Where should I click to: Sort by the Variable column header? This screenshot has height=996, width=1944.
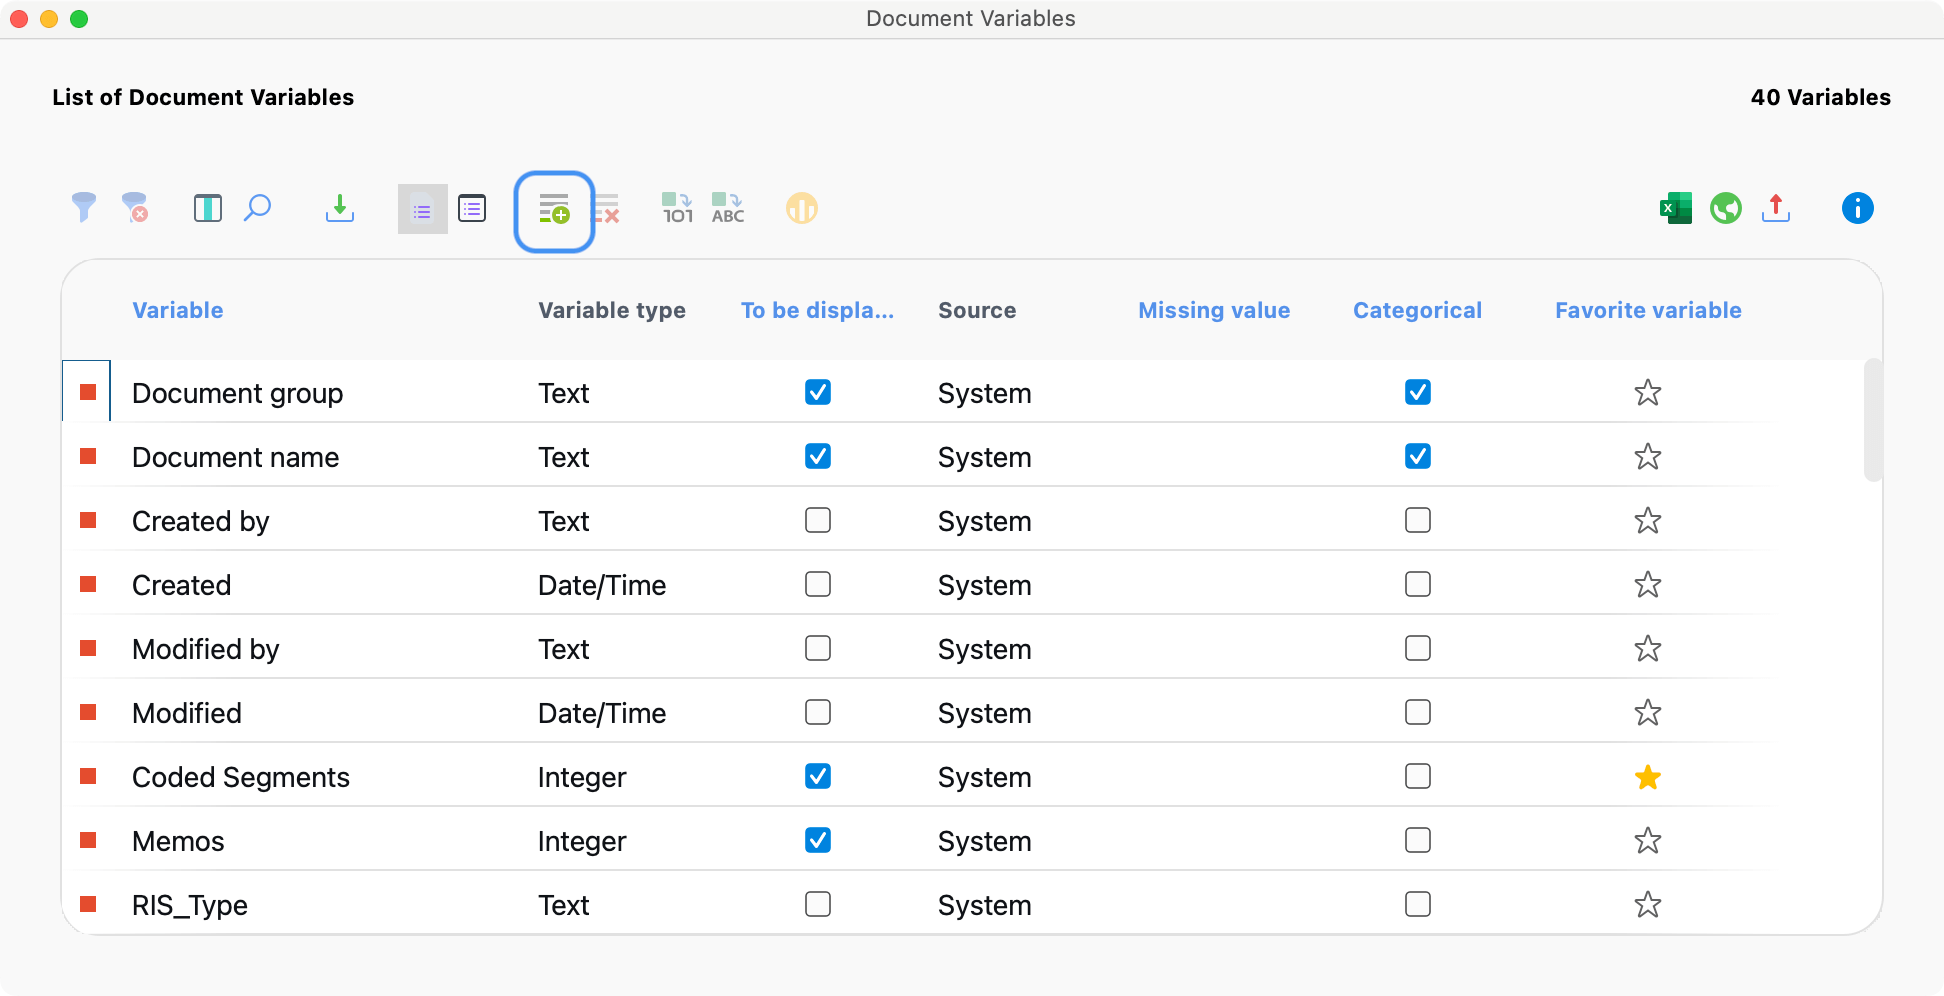pos(178,310)
